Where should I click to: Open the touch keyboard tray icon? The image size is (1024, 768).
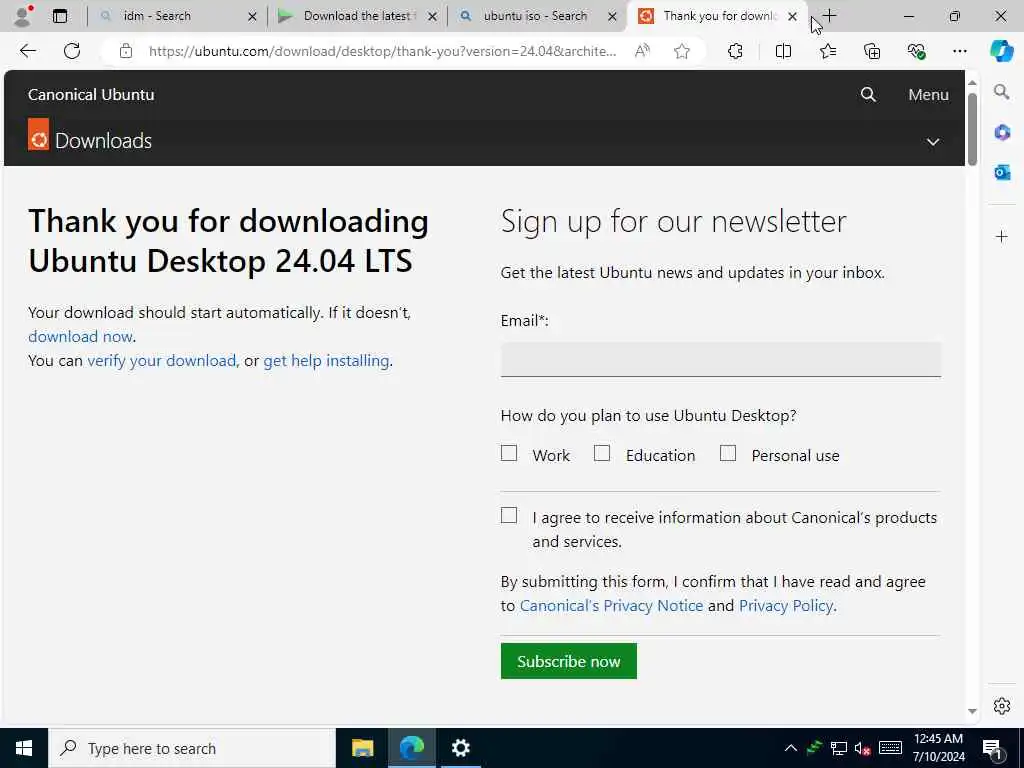890,748
